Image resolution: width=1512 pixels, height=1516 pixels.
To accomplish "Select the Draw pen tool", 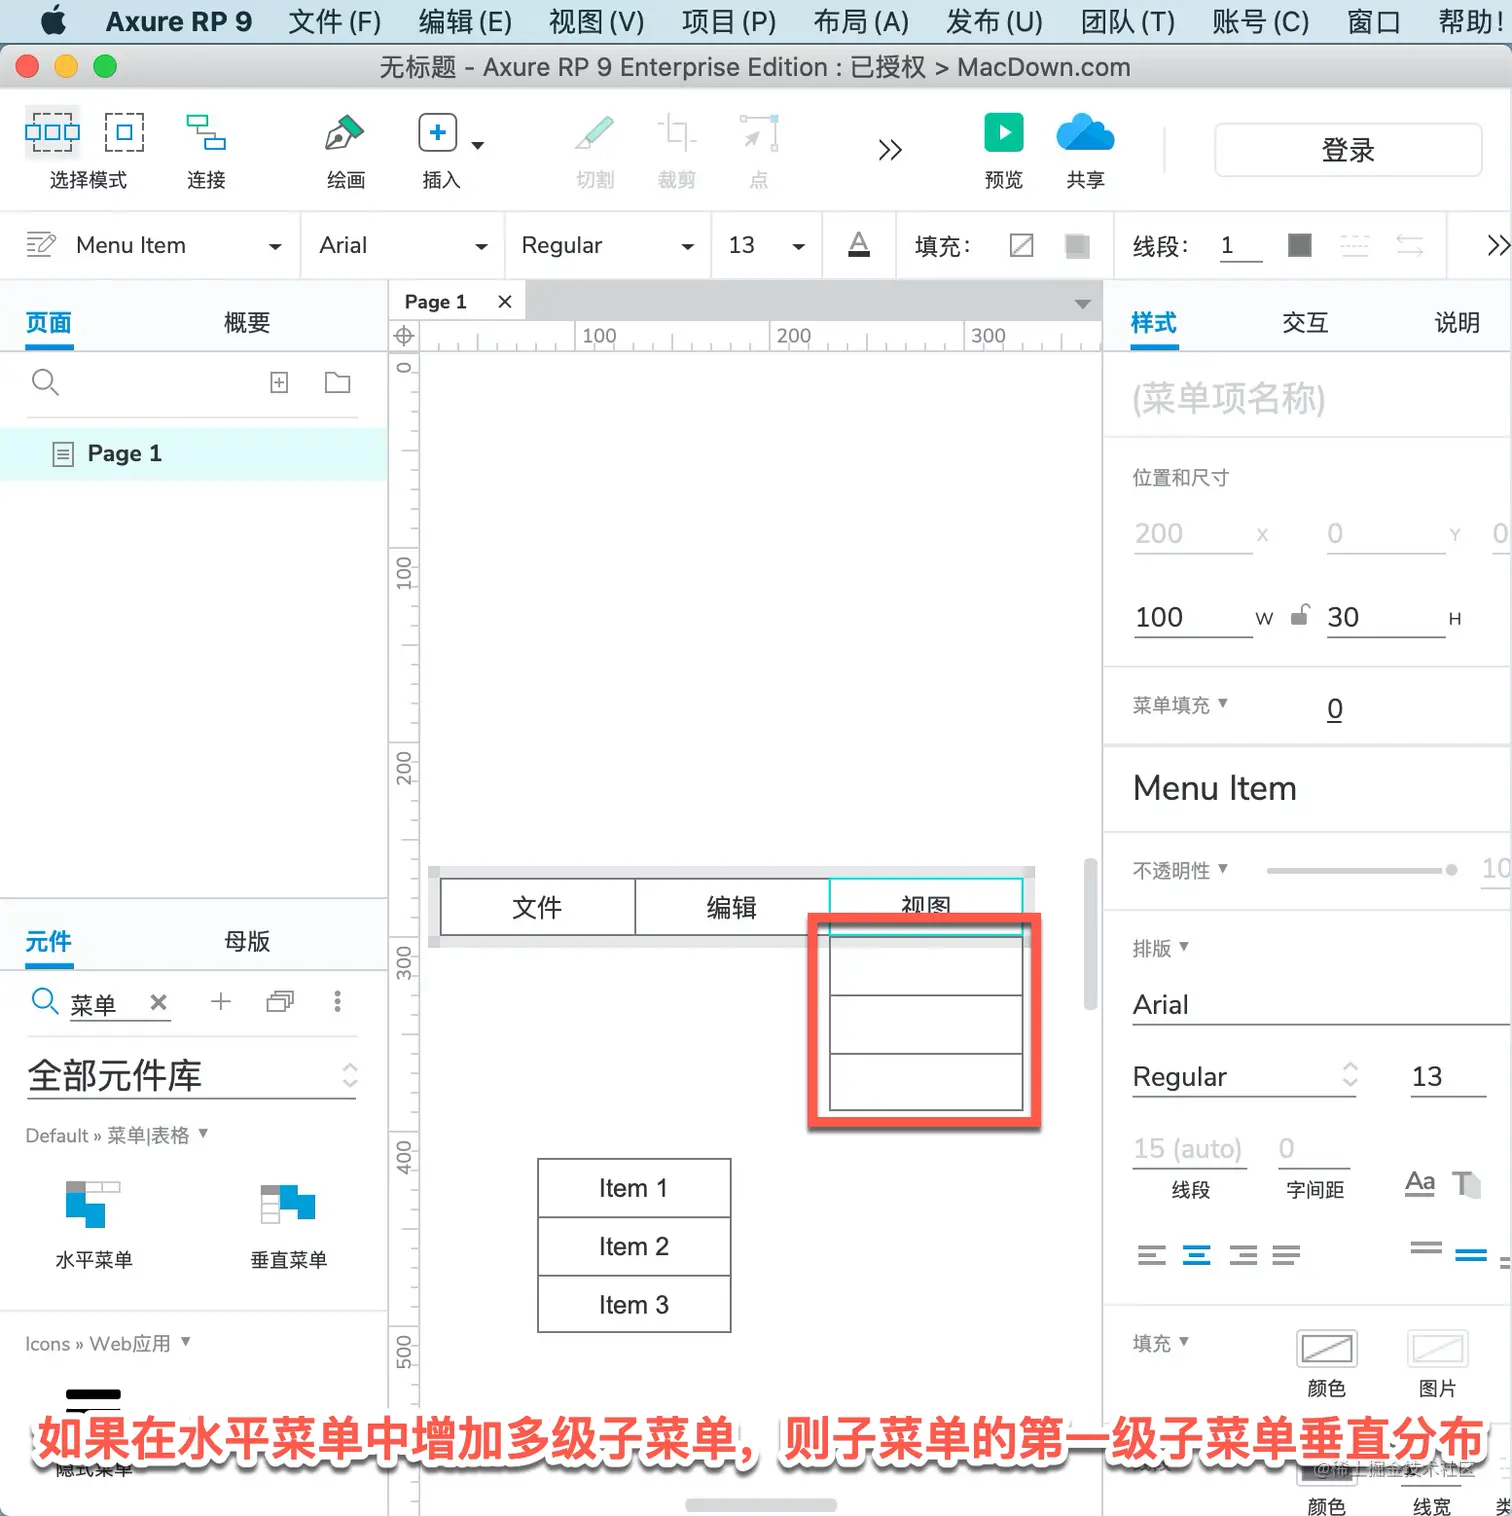I will click(345, 133).
